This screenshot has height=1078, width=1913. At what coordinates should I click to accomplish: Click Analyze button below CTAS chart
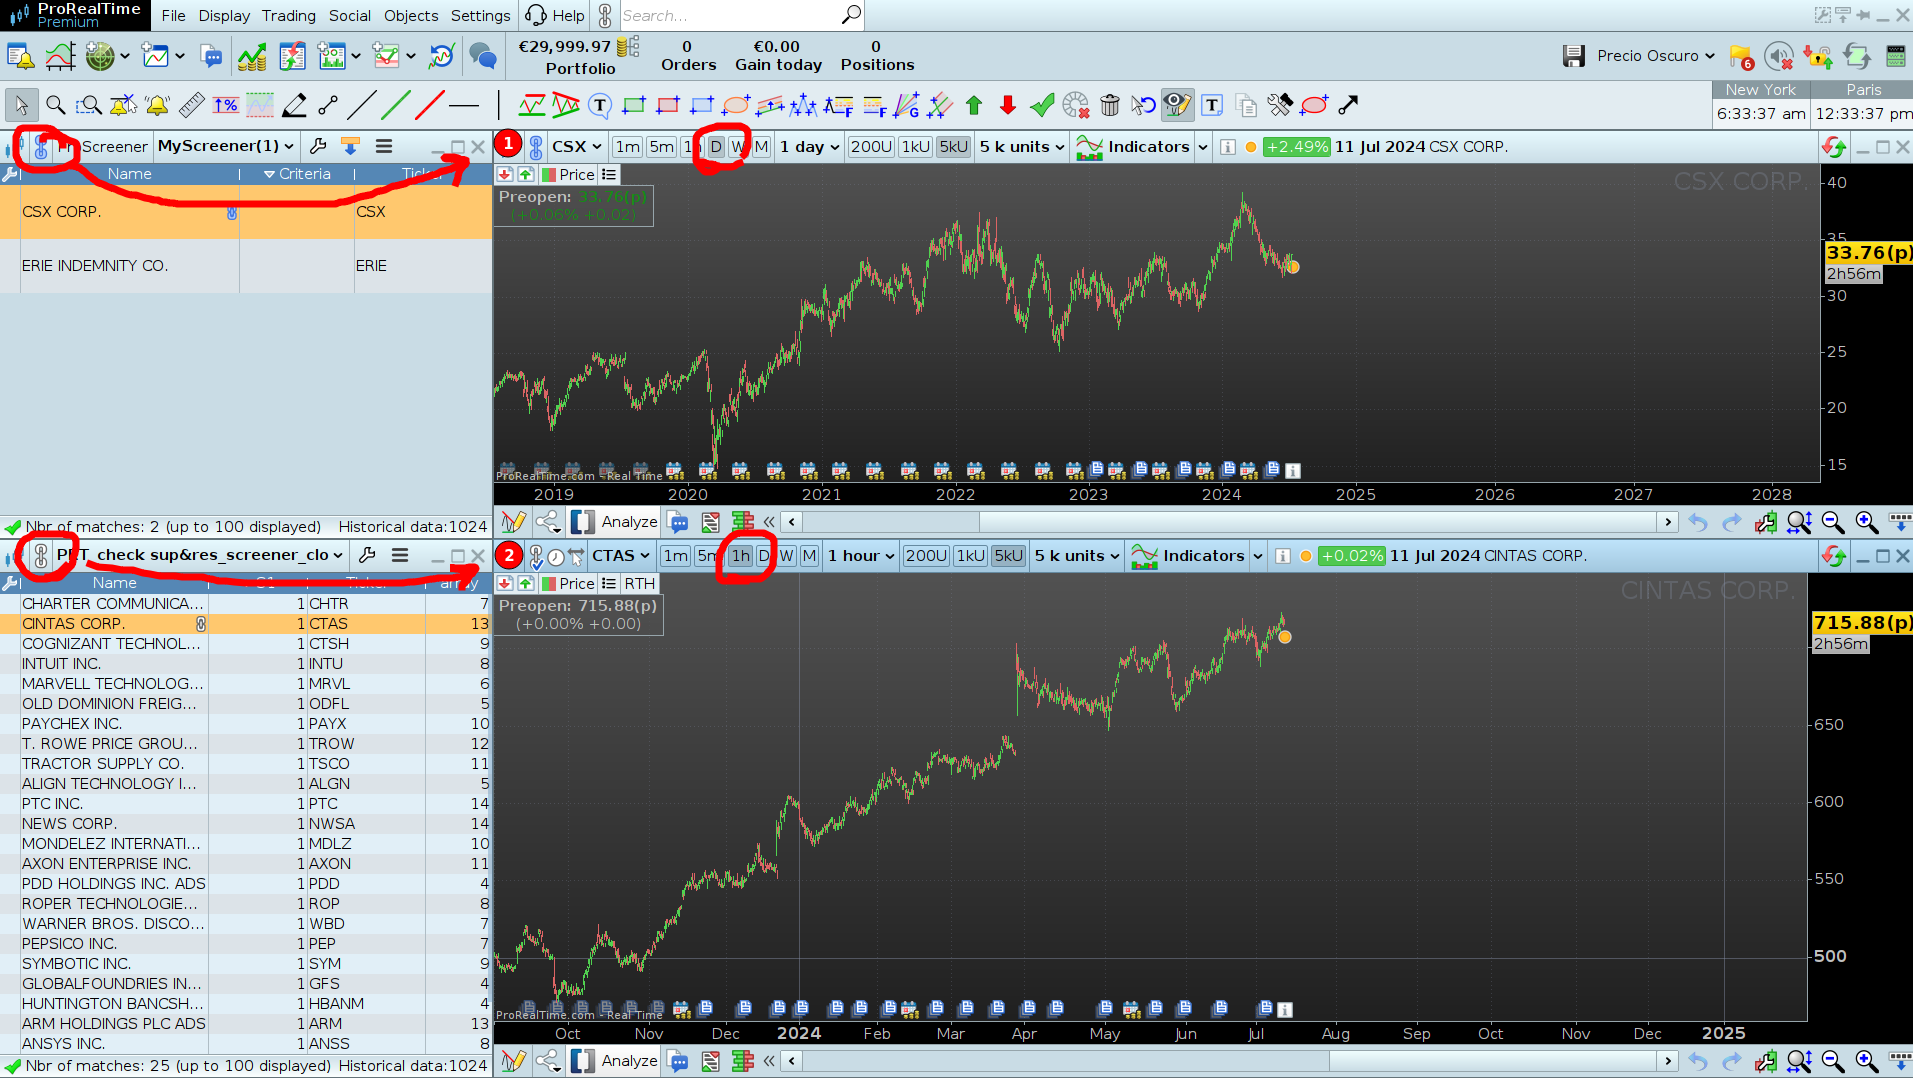tap(616, 1061)
